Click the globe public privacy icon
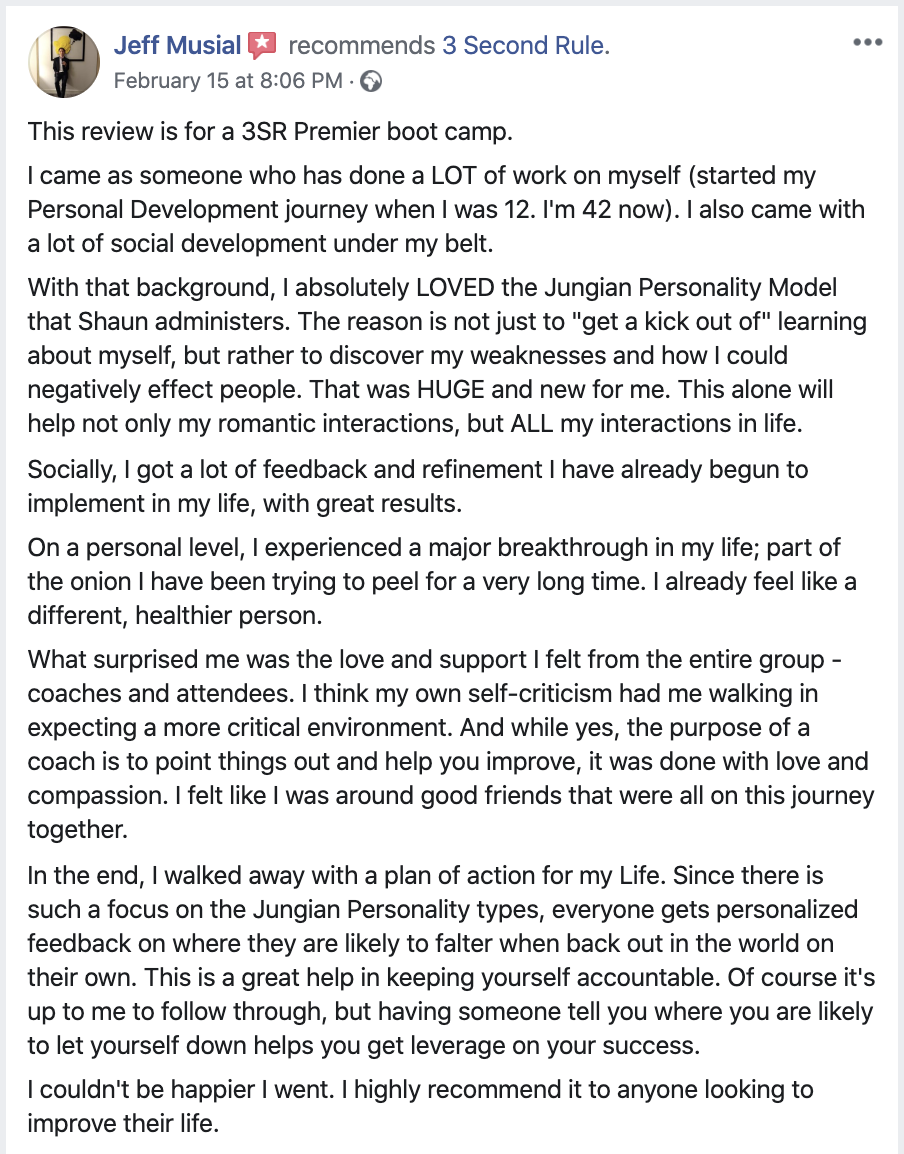 (x=372, y=81)
